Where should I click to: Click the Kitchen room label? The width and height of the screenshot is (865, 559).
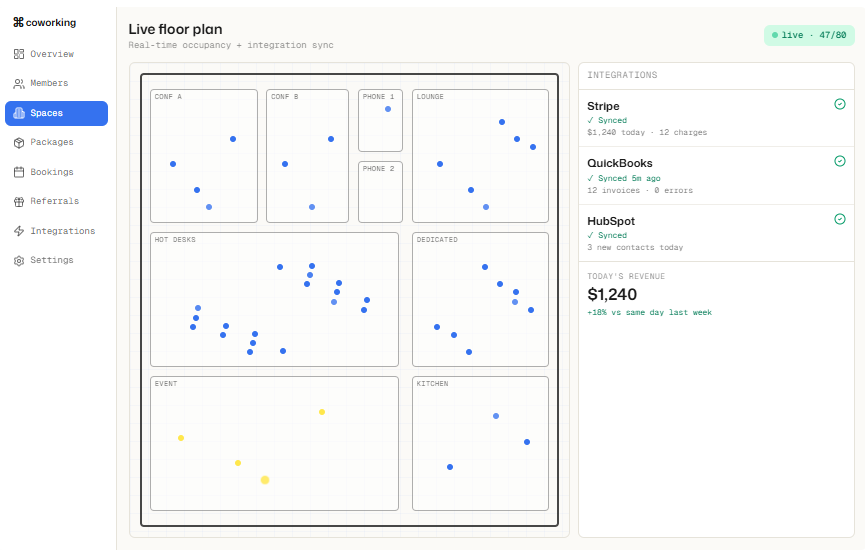tap(432, 384)
